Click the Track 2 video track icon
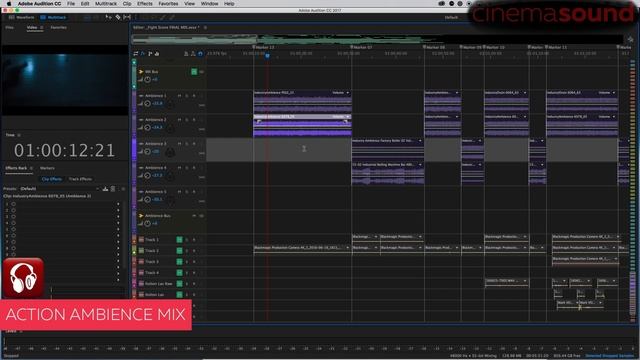This screenshot has width=640, height=360. pyautogui.click(x=141, y=251)
